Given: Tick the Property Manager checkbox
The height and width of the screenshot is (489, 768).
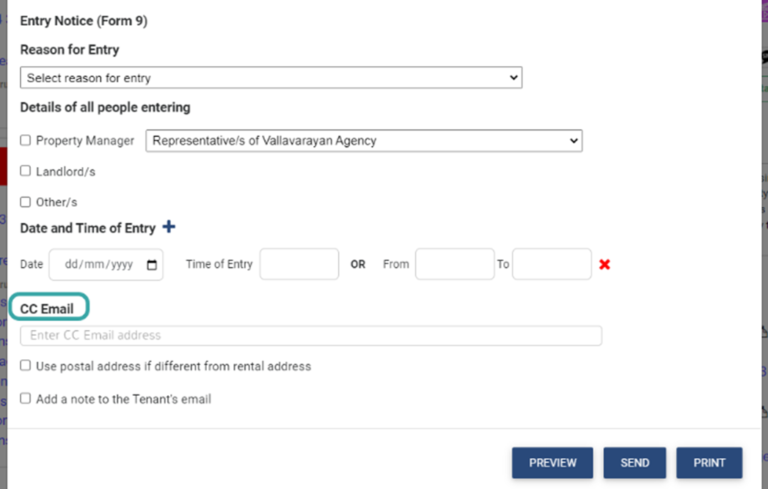Looking at the screenshot, I should (26, 141).
